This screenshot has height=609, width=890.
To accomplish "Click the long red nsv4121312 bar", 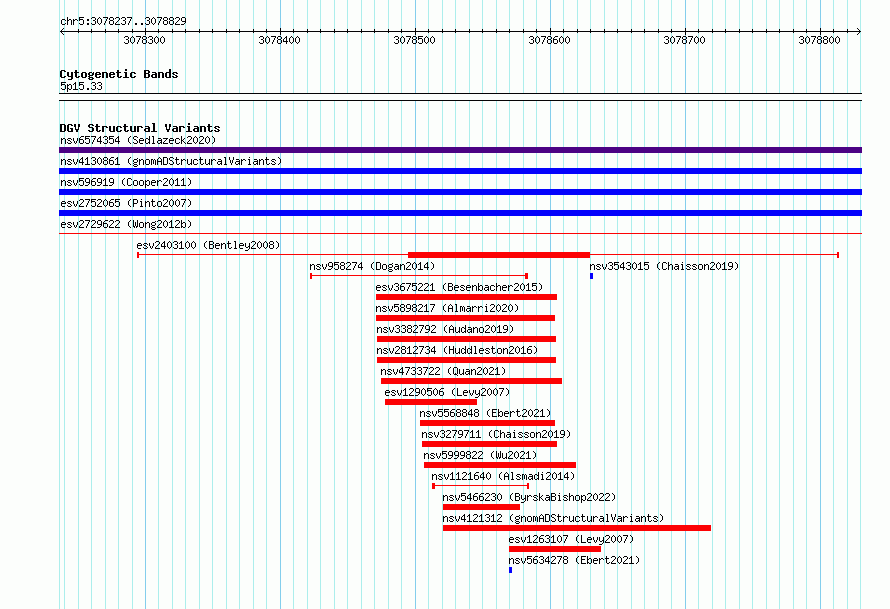I will (577, 528).
